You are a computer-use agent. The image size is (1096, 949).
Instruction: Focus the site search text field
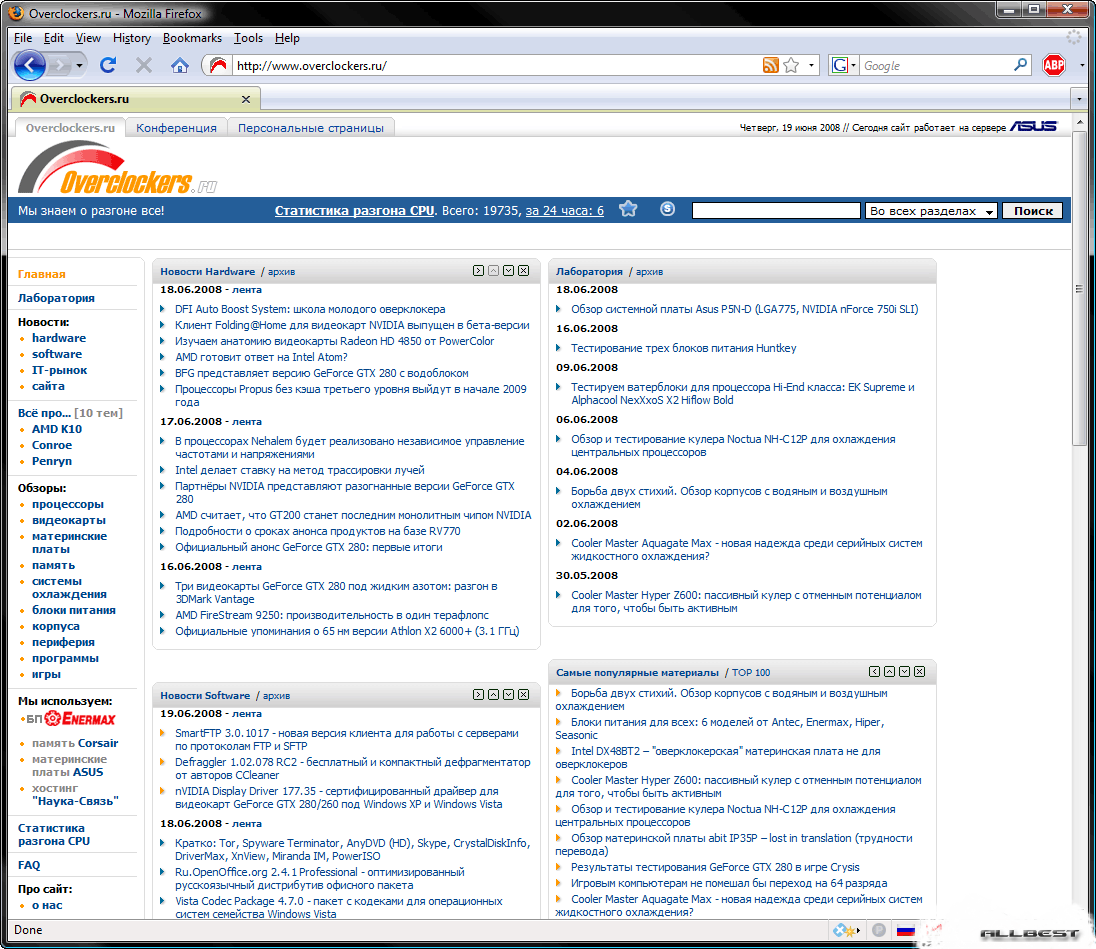click(776, 211)
